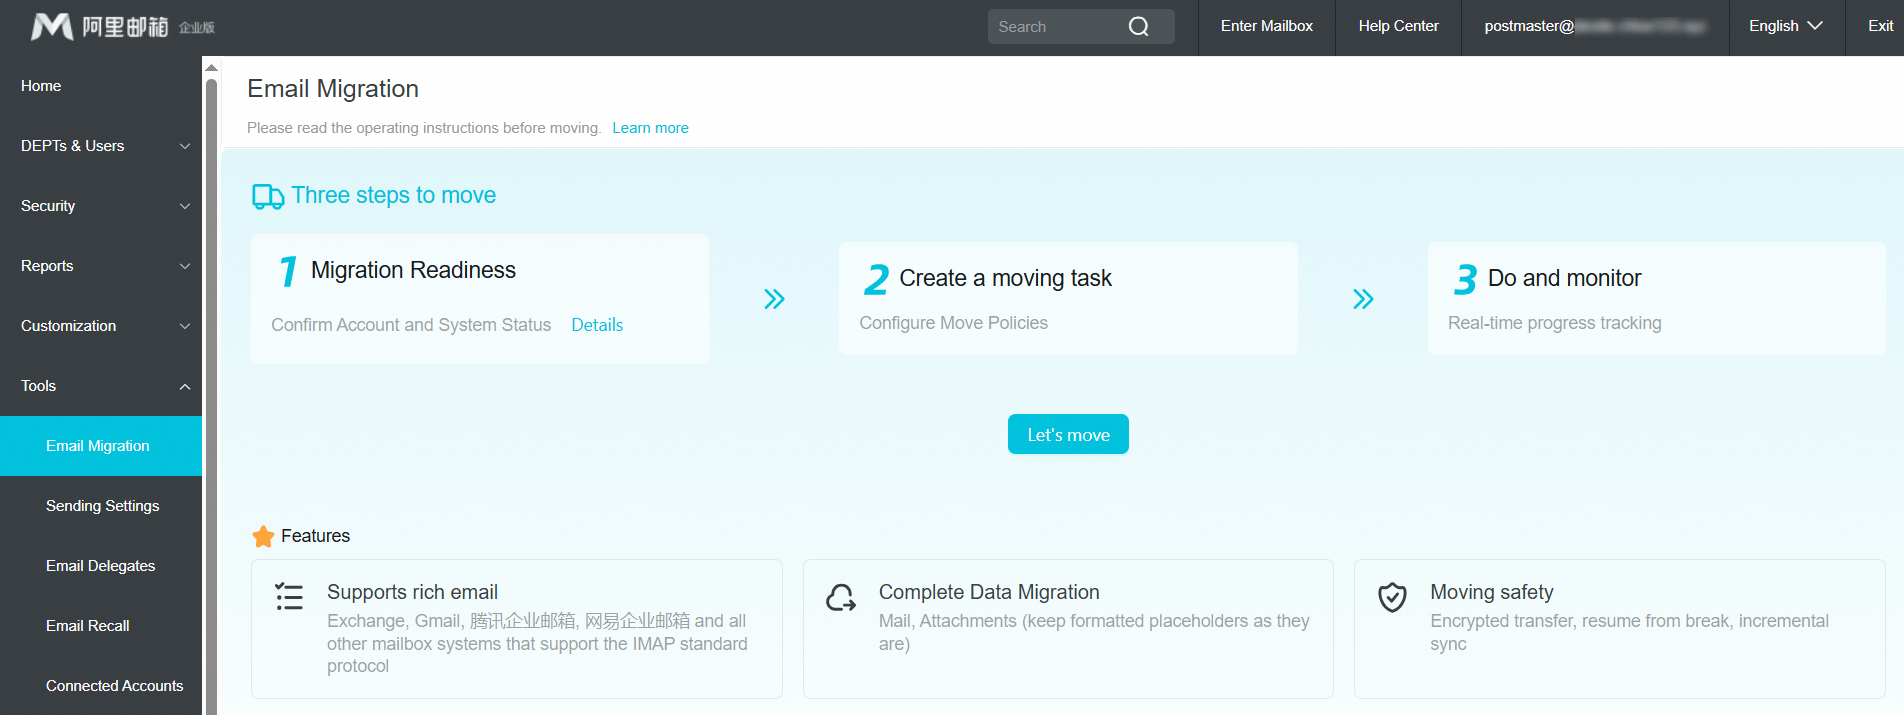Click the sidebar scrollbar up arrow
The height and width of the screenshot is (715, 1904).
coord(211,68)
